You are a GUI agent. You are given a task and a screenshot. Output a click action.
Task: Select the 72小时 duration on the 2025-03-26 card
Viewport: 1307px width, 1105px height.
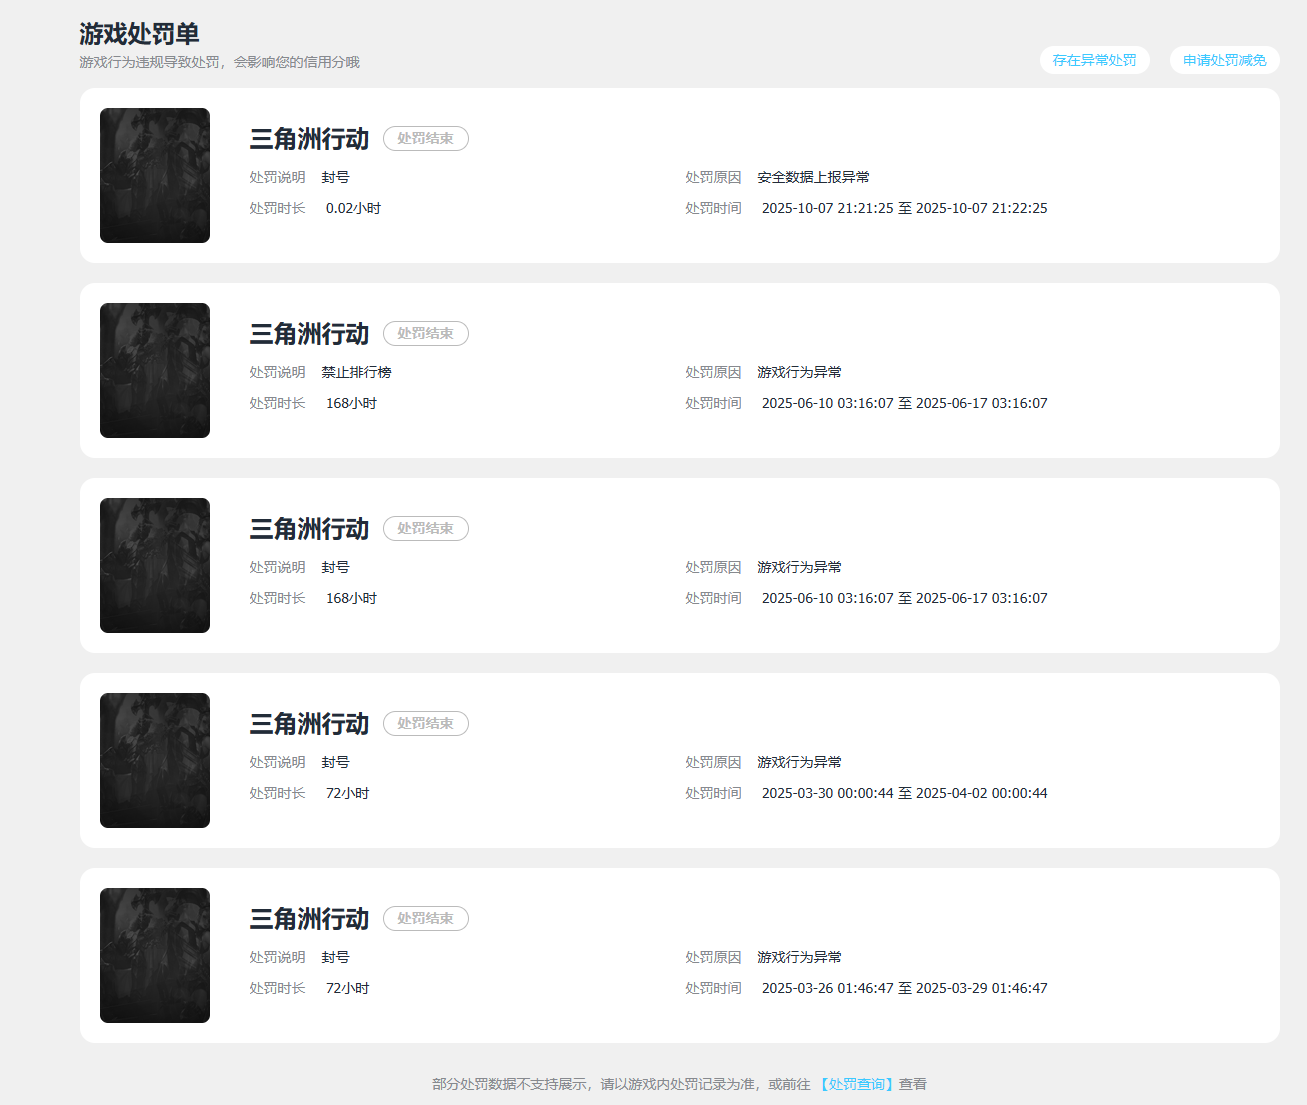(347, 988)
